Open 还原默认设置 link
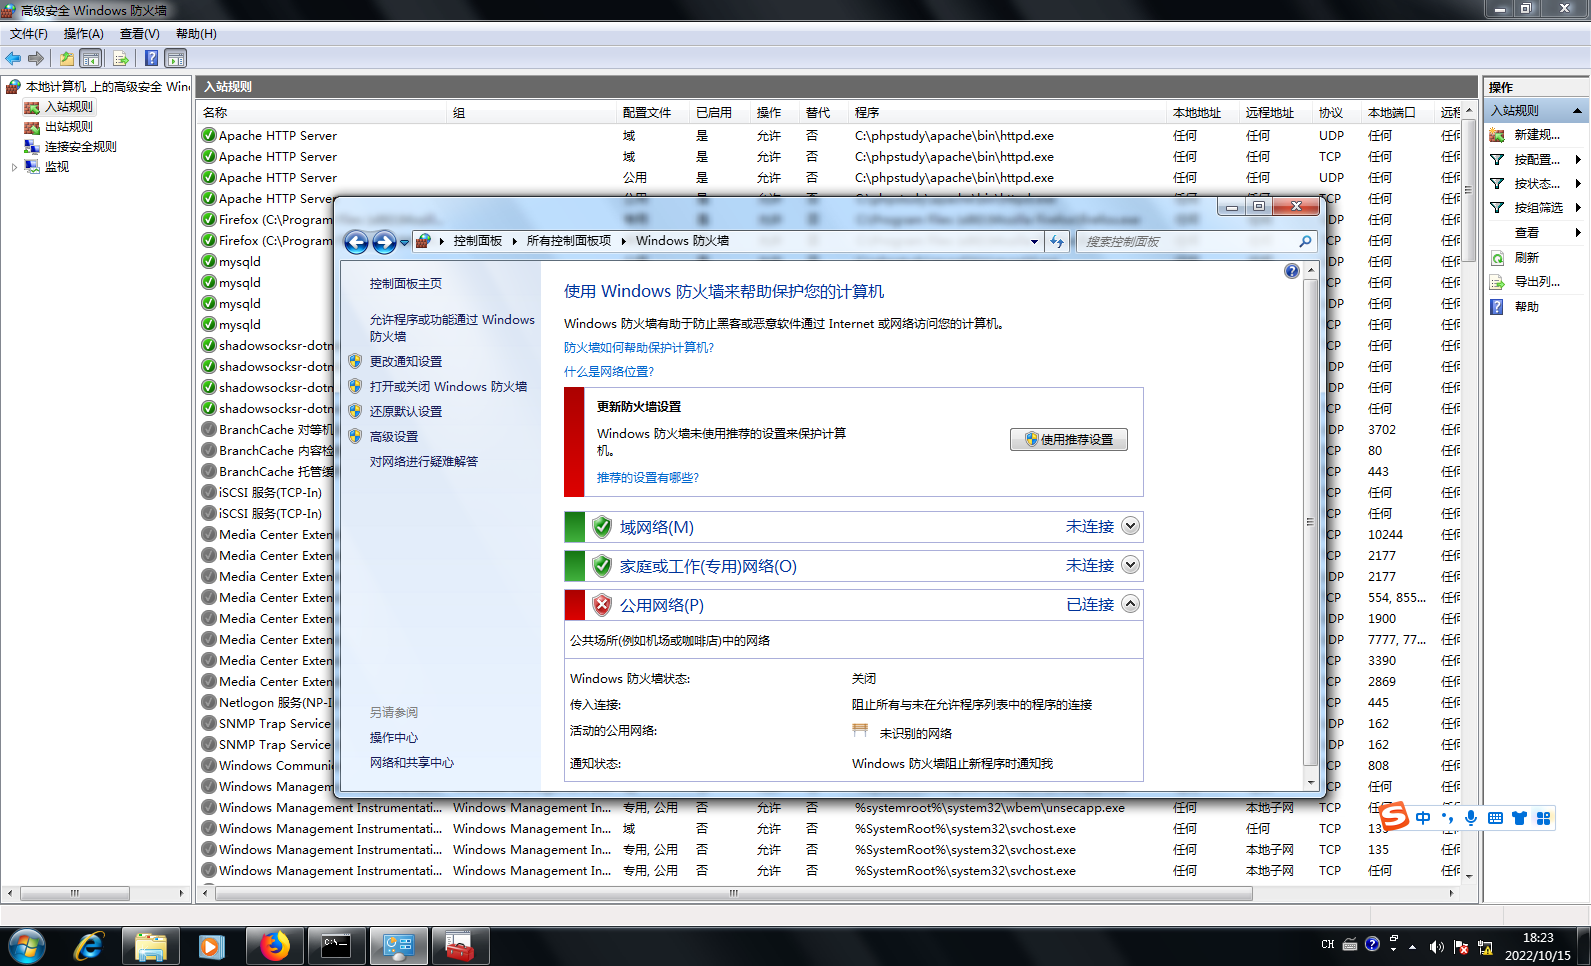Screen dimensions: 1591x966 [406, 412]
